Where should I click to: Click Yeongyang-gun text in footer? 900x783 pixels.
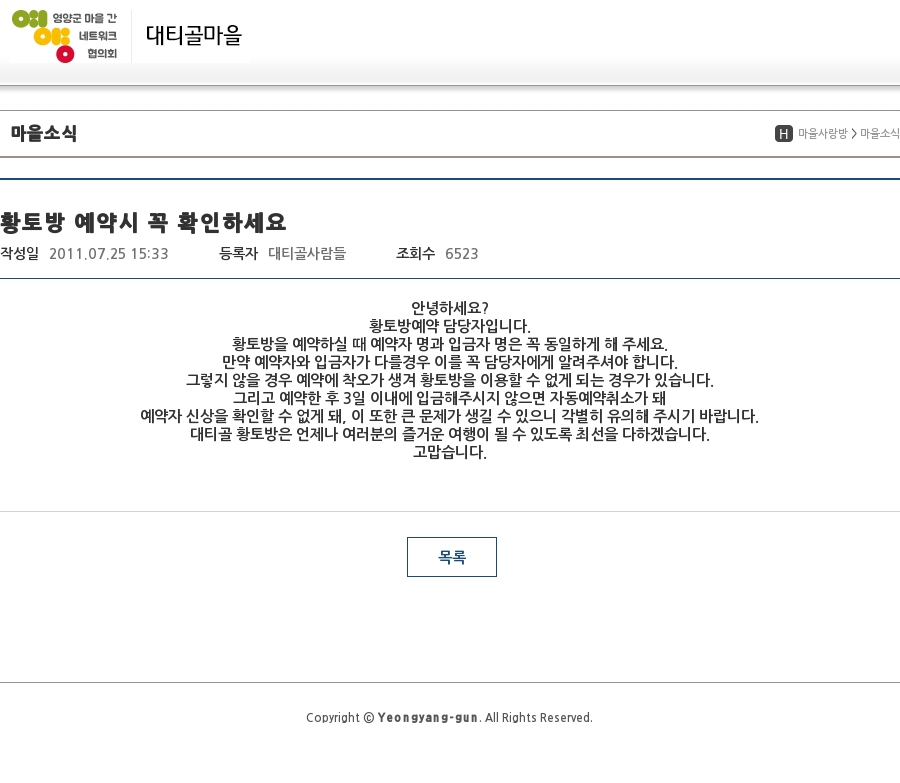point(427,718)
